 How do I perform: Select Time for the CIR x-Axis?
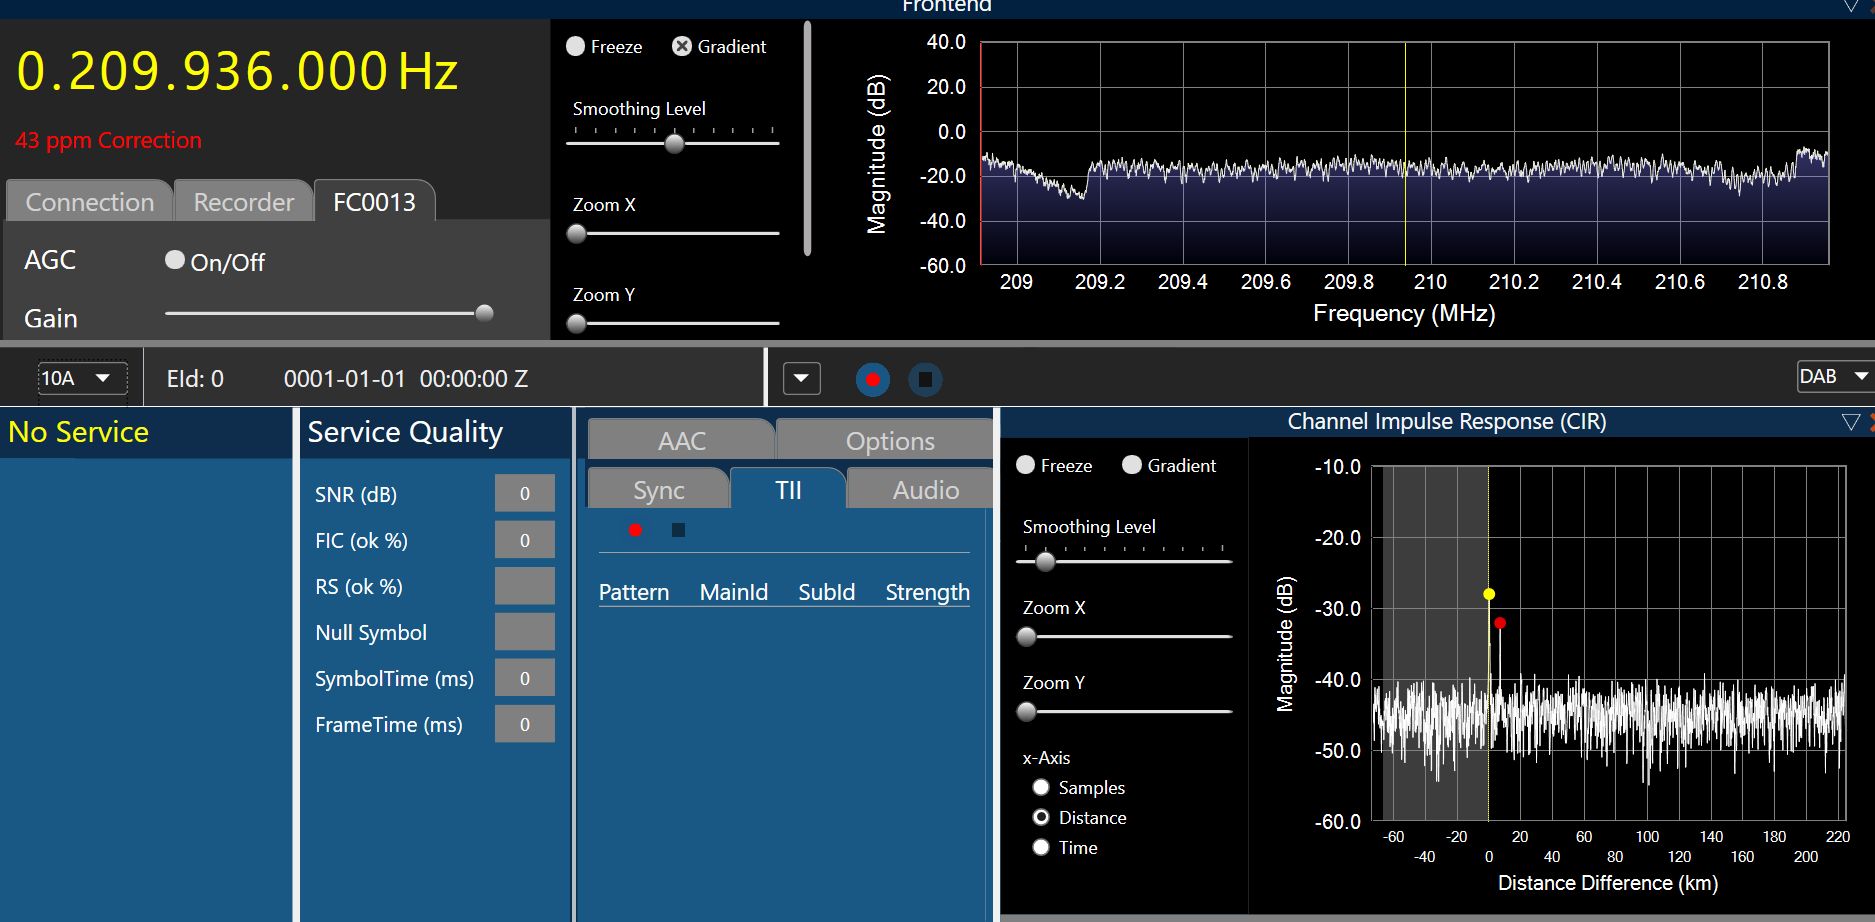tap(1041, 847)
